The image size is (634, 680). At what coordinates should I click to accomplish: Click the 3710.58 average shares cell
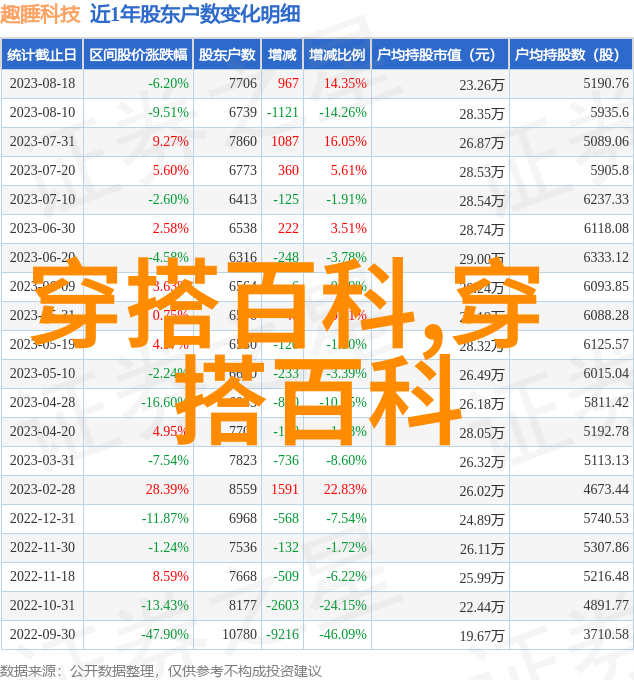click(606, 635)
